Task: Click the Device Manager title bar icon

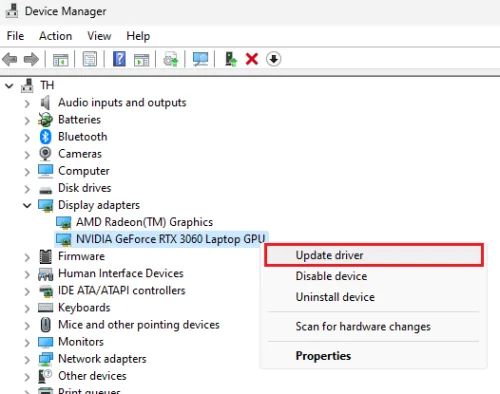Action: [x=12, y=11]
